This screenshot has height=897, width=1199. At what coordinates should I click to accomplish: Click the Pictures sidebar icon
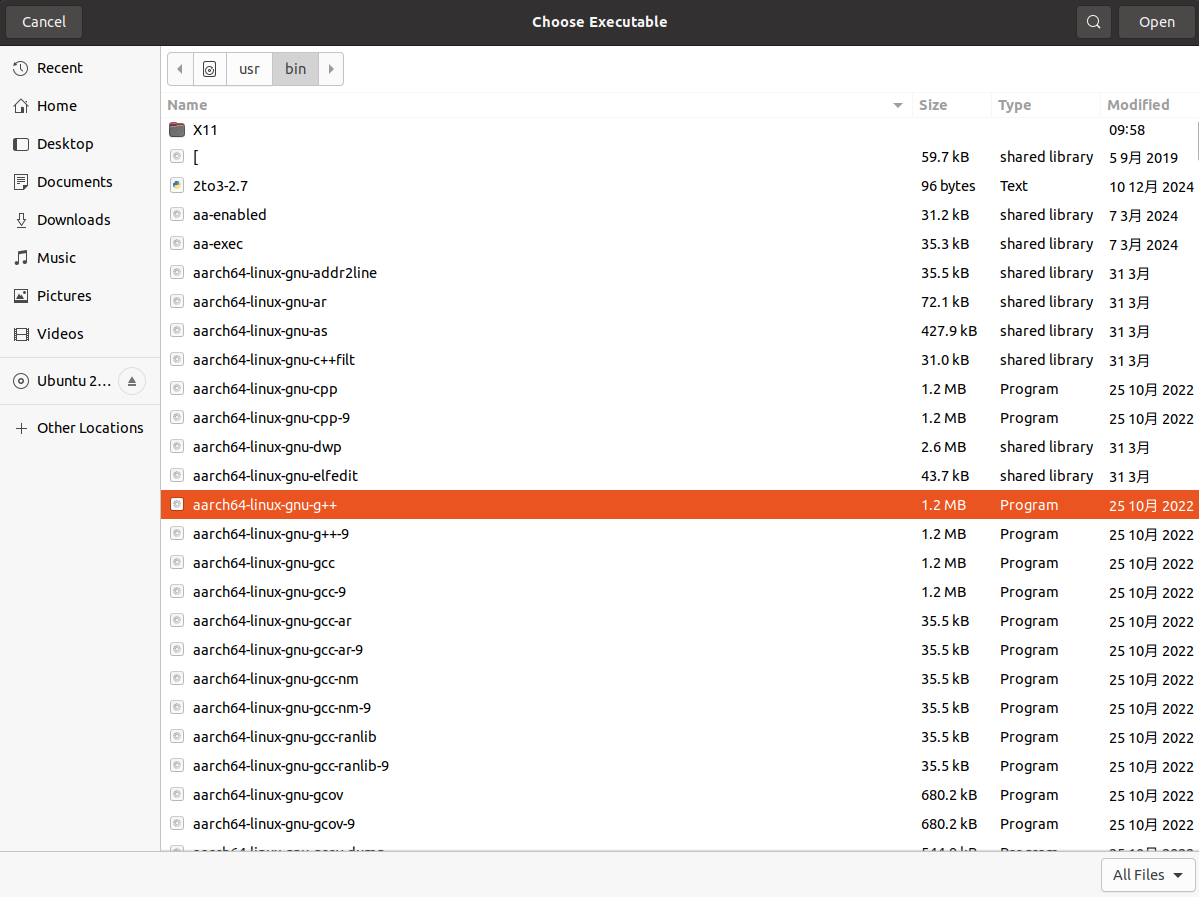[21, 296]
